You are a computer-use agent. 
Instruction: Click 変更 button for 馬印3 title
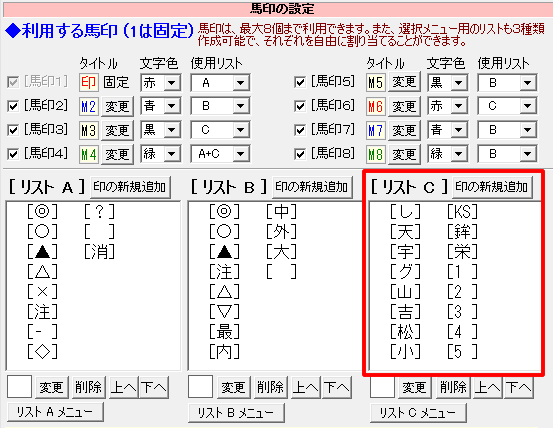point(117,130)
